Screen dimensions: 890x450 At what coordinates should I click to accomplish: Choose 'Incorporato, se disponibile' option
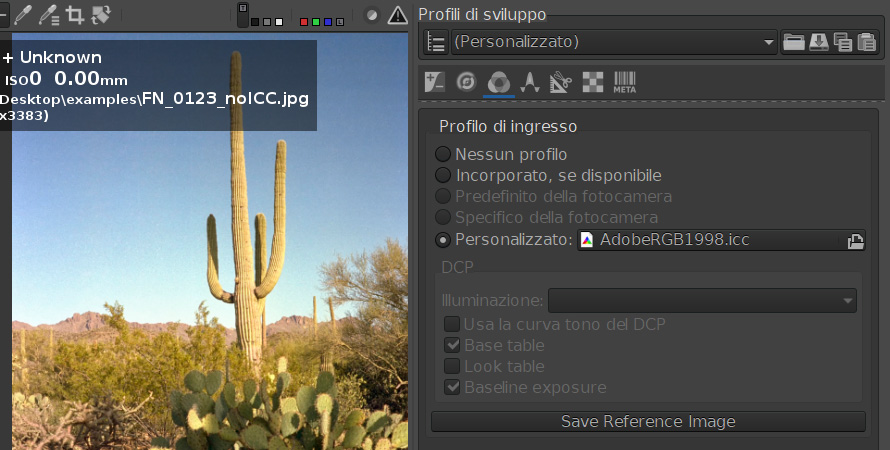click(443, 176)
